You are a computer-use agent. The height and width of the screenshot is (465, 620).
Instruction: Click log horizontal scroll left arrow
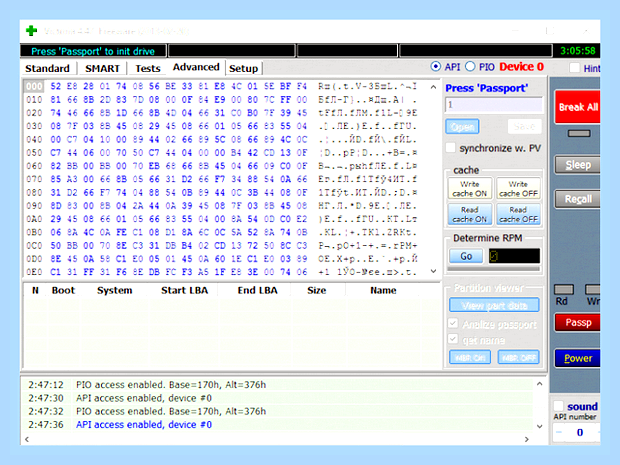click(27, 439)
